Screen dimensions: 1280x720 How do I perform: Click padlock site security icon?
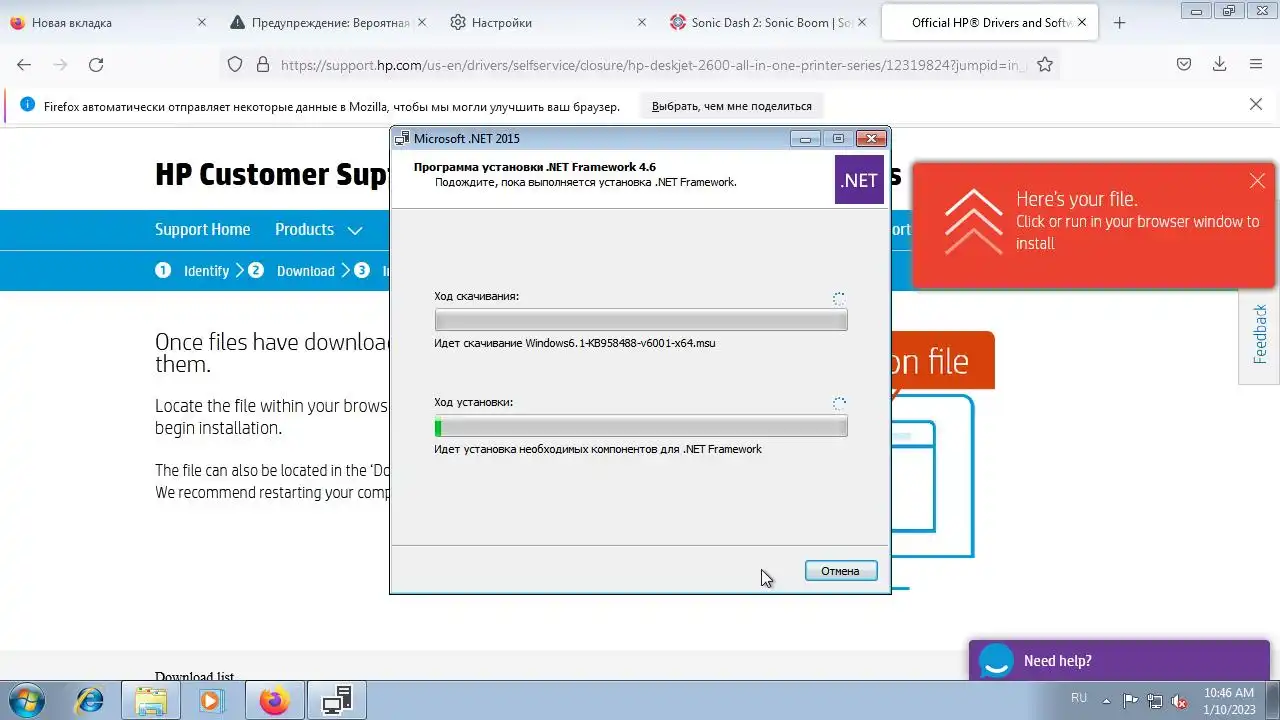pos(263,64)
